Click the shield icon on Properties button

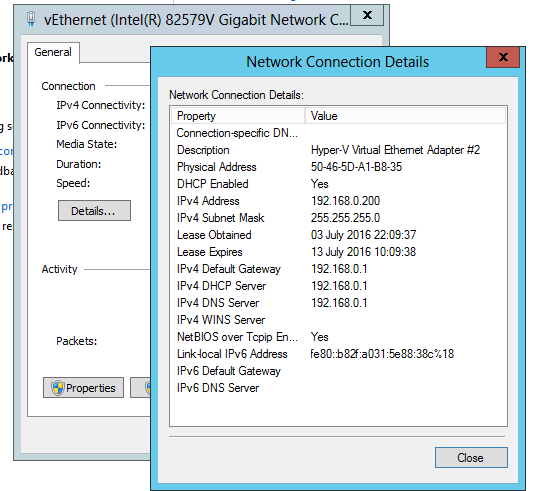tap(58, 388)
